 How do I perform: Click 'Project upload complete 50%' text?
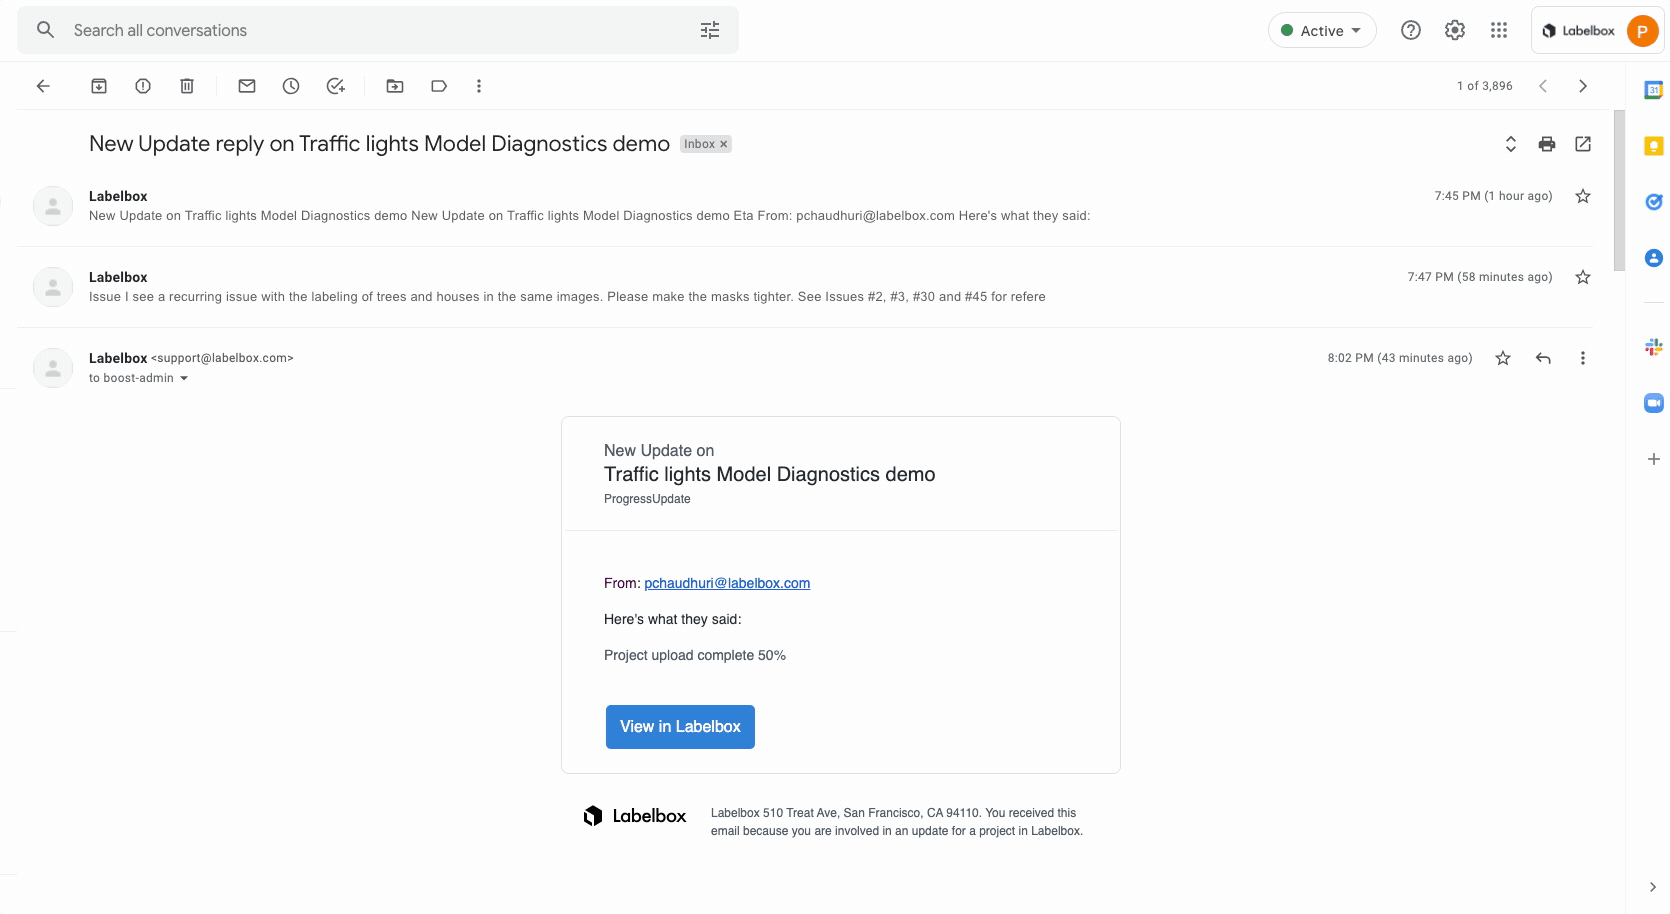coord(695,655)
